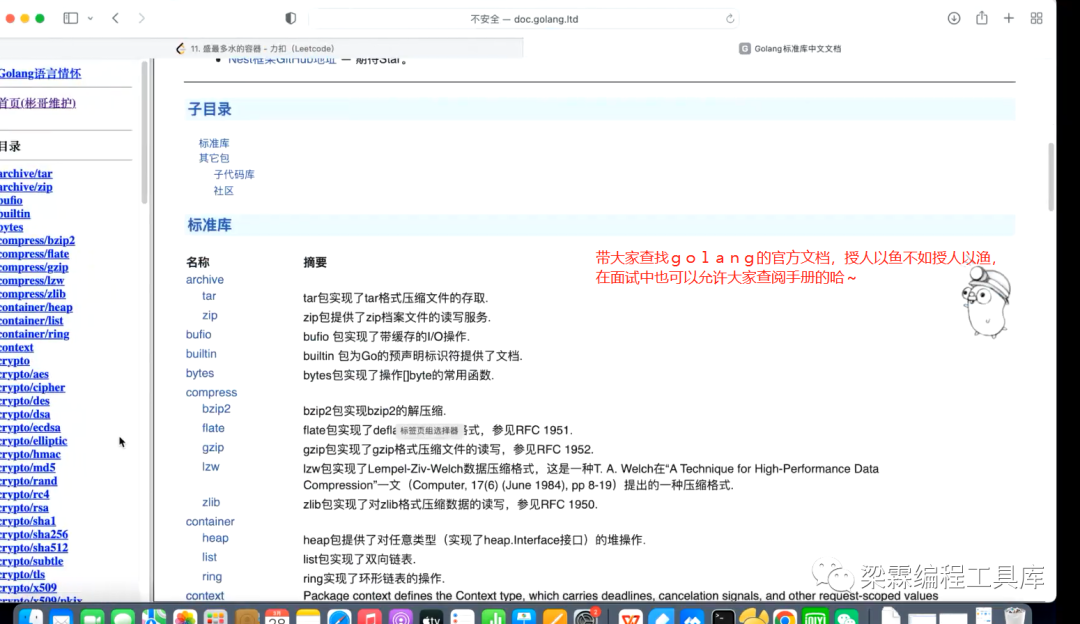Click the back navigation arrow
This screenshot has height=624, width=1080.
[x=115, y=17]
